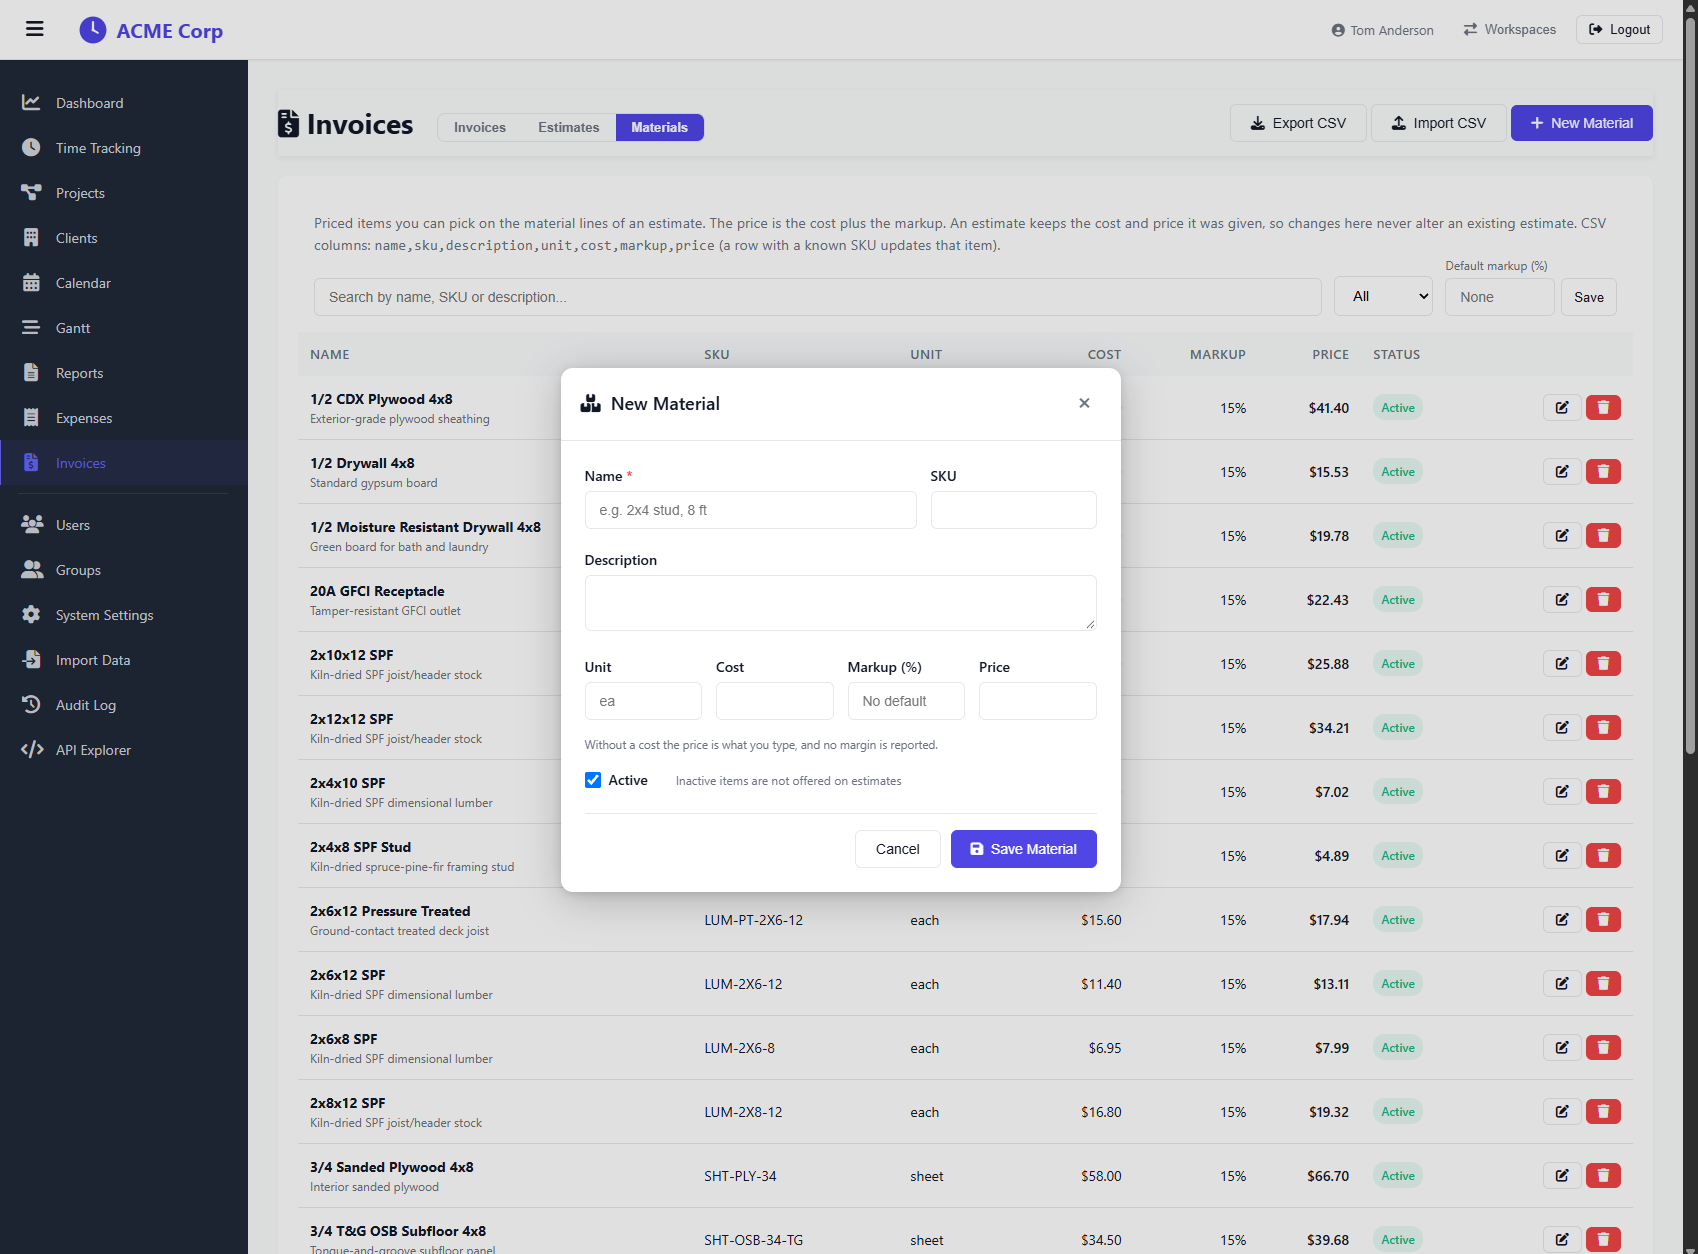The height and width of the screenshot is (1254, 1698).
Task: Focus the SKU input field
Action: pos(1013,510)
